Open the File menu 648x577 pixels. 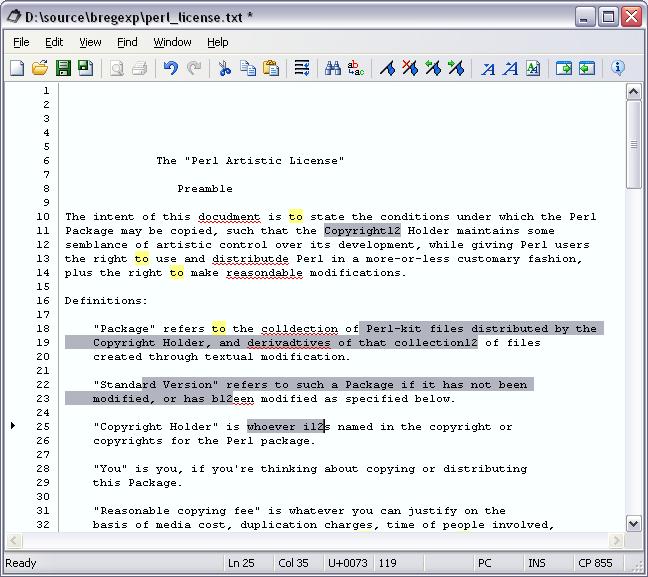(x=21, y=42)
